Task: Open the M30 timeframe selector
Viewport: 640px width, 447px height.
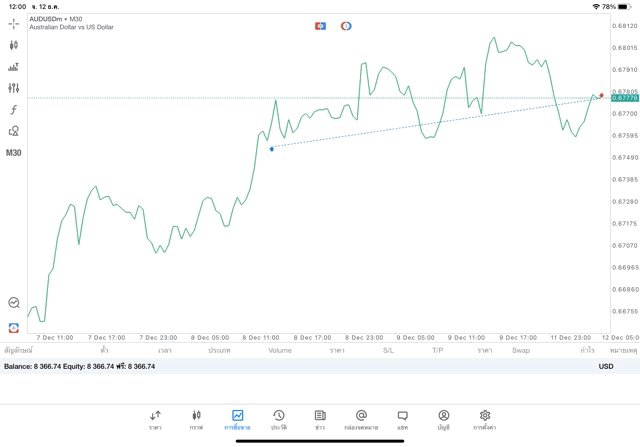Action: point(13,153)
